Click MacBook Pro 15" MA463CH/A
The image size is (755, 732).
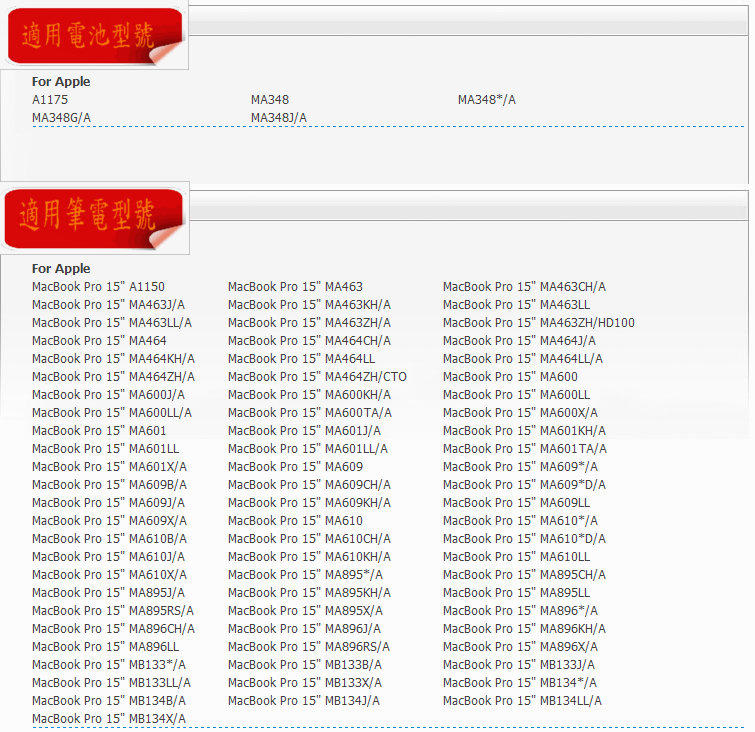click(x=524, y=287)
